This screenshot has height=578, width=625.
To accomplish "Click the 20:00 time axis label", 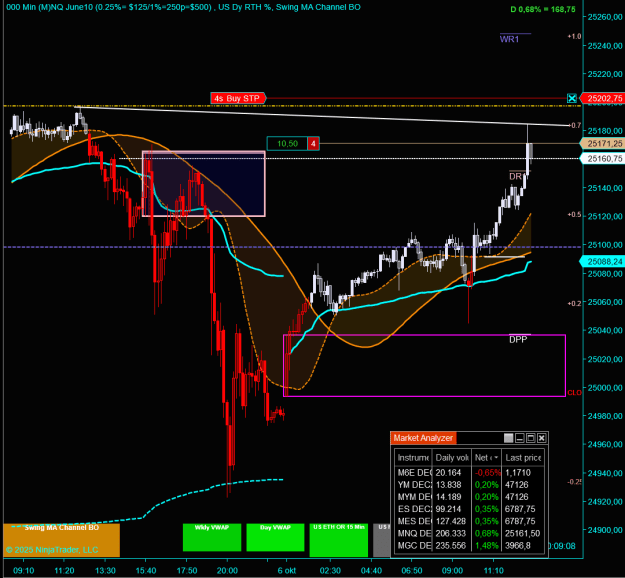I will [227, 570].
